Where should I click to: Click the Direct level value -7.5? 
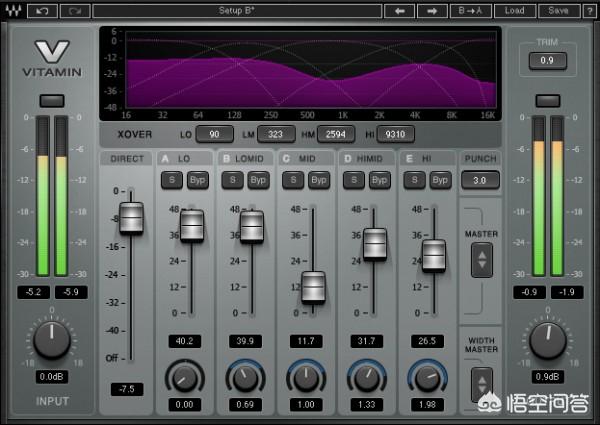(x=127, y=389)
